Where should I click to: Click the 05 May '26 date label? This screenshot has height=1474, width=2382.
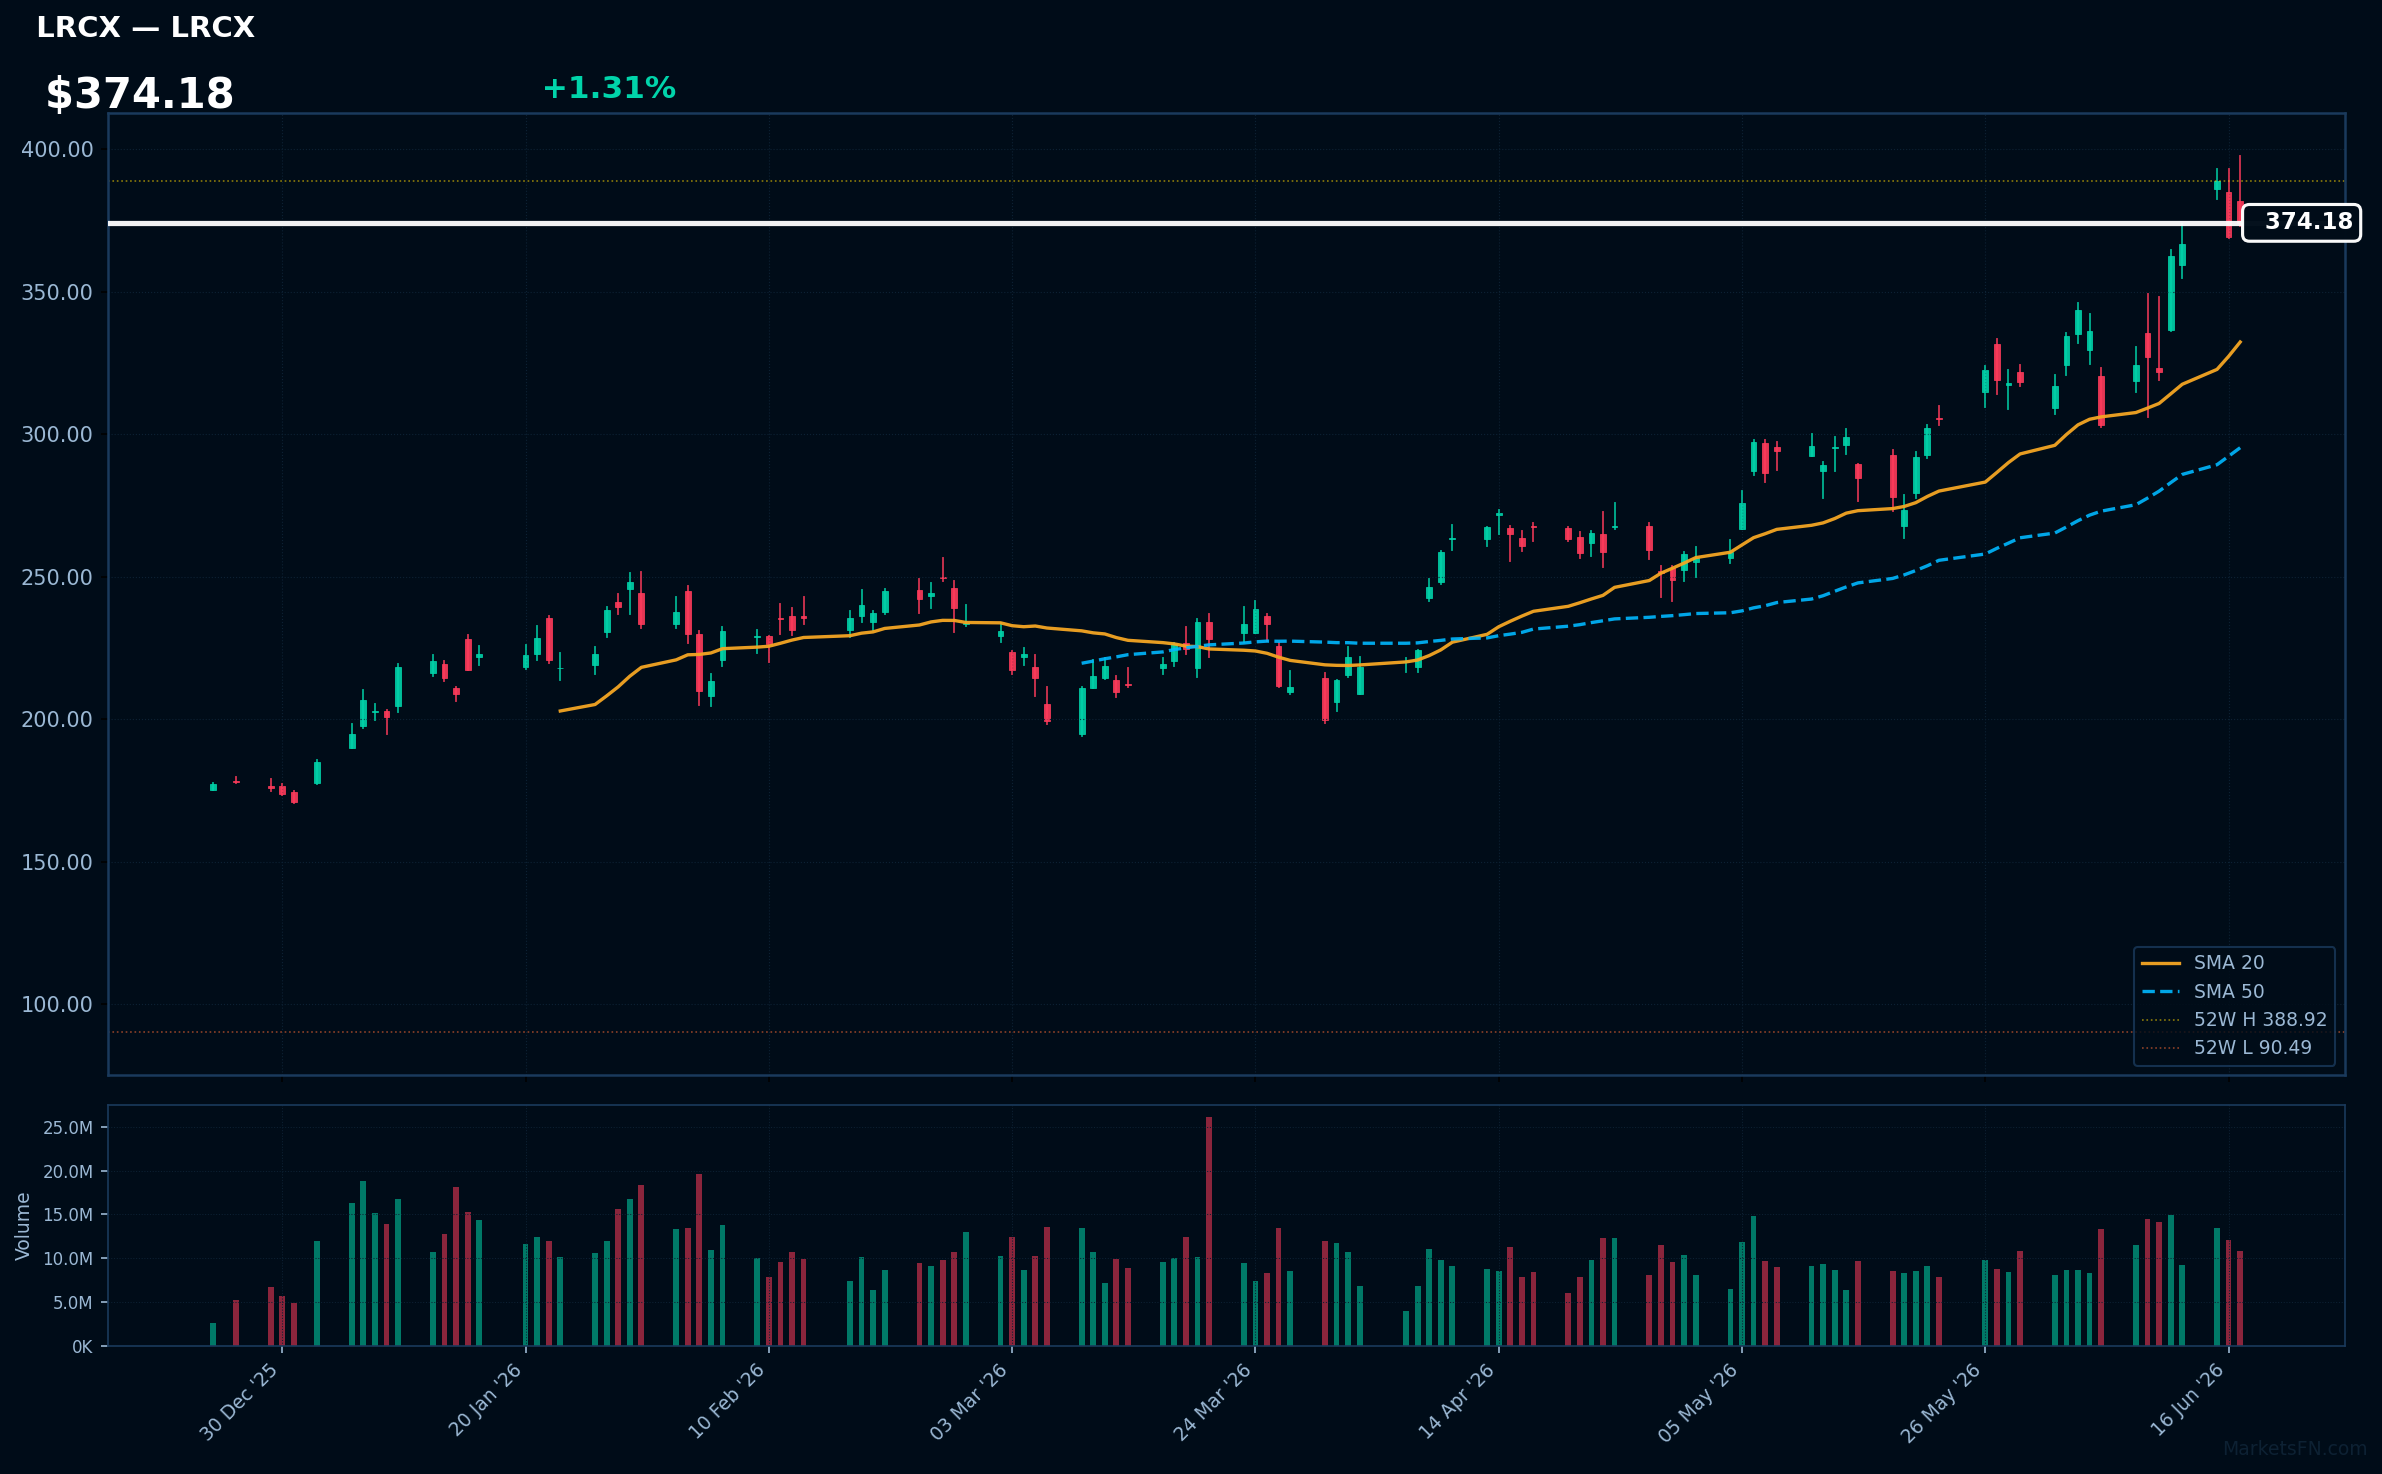pyautogui.click(x=1698, y=1402)
